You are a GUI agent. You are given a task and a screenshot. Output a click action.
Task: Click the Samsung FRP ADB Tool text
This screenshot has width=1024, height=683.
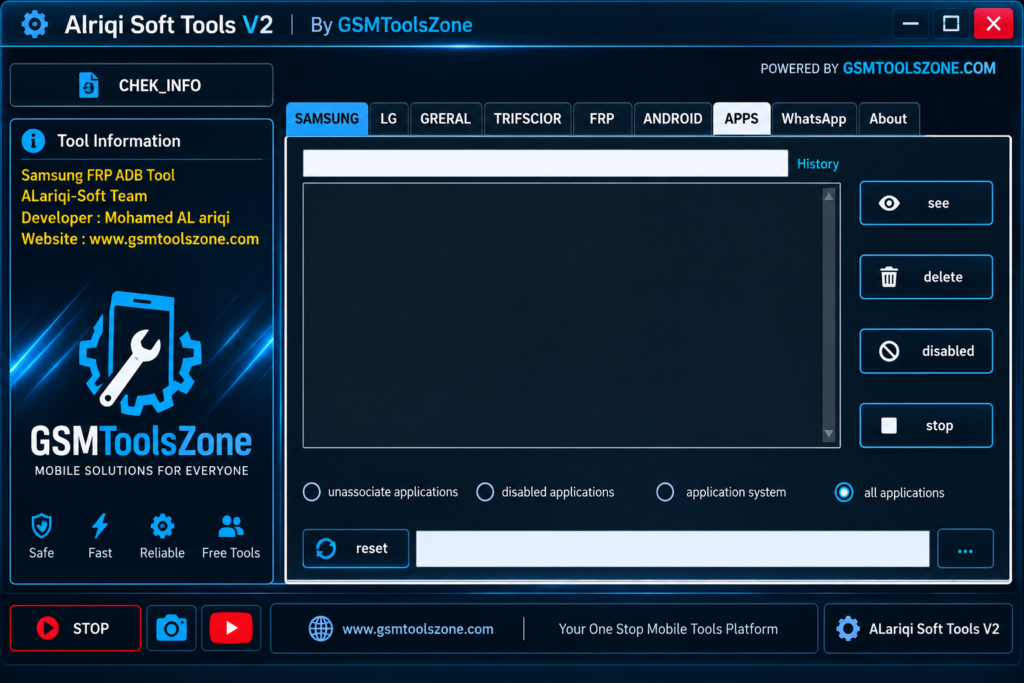point(98,175)
